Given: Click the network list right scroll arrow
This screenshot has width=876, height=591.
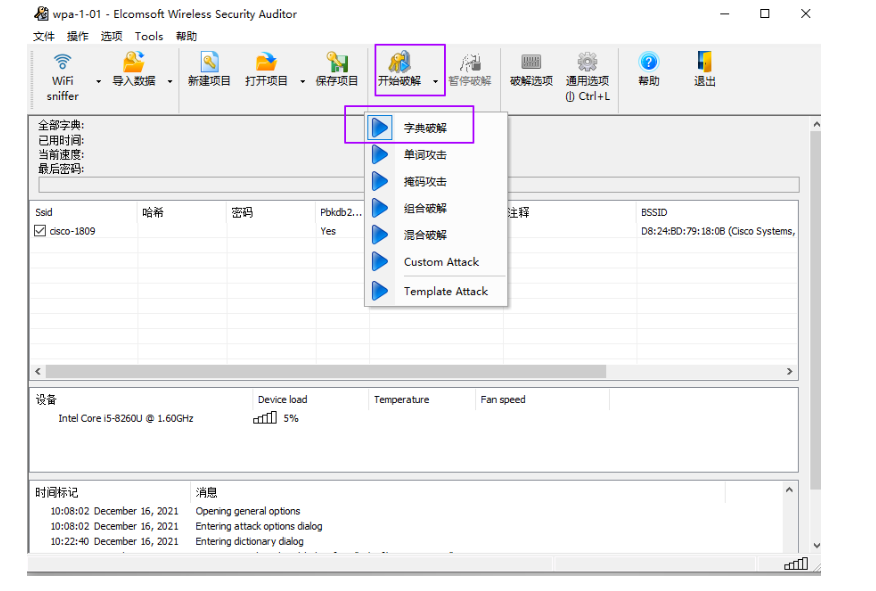Looking at the screenshot, I should coord(789,371).
